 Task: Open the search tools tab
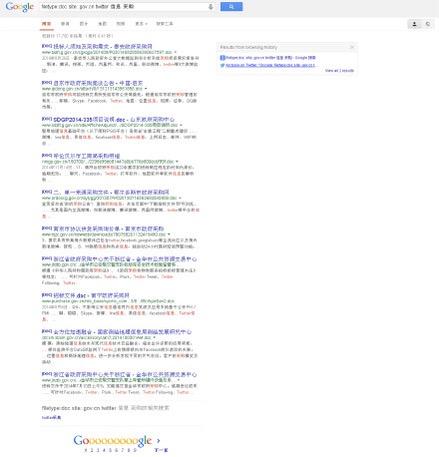(165, 24)
